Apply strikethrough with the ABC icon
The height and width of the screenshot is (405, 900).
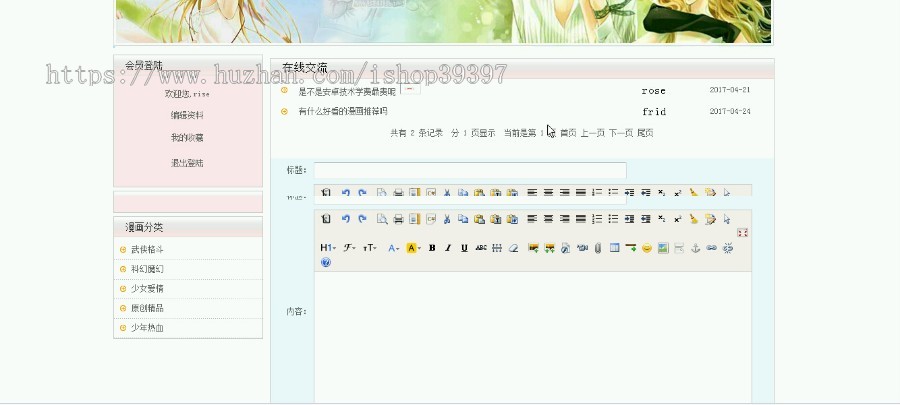480,248
